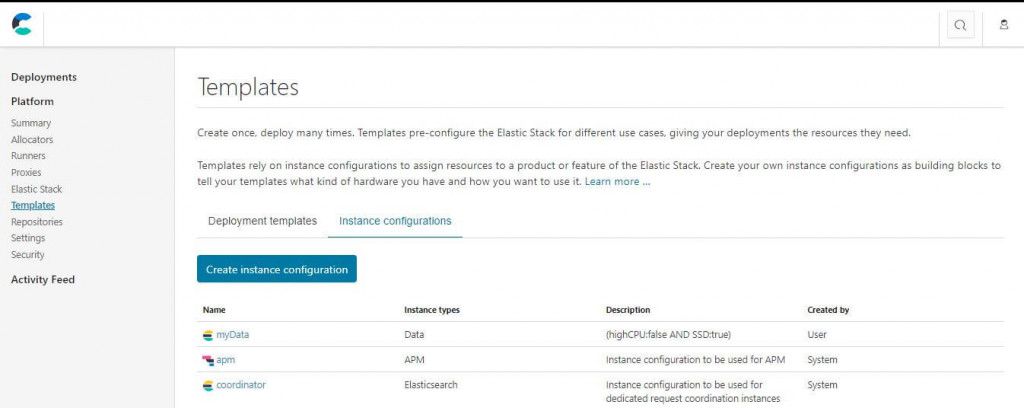Click the Elastic Cloud logo icon
Image resolution: width=1024 pixels, height=408 pixels.
pyautogui.click(x=22, y=25)
